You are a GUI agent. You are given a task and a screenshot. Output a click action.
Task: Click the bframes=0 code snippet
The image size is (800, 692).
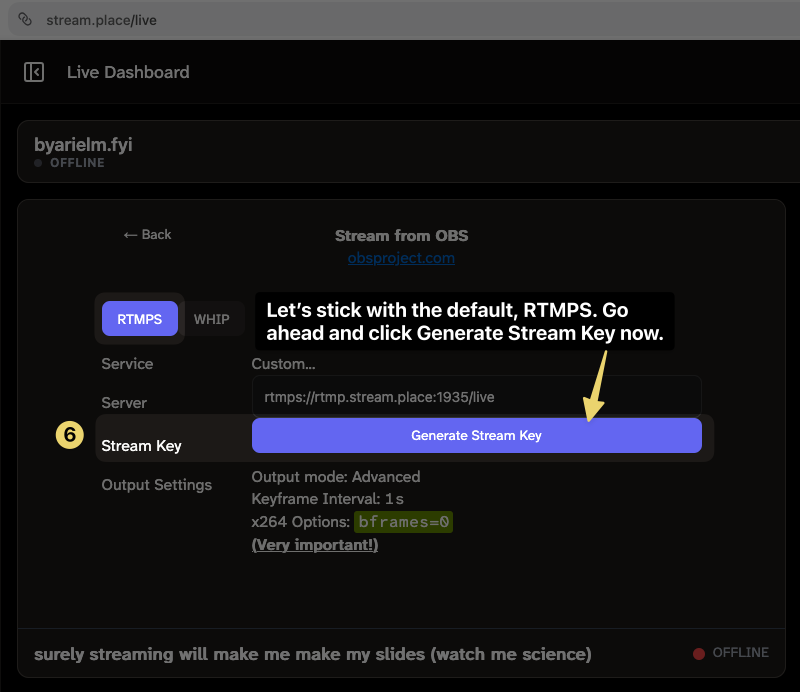(403, 522)
